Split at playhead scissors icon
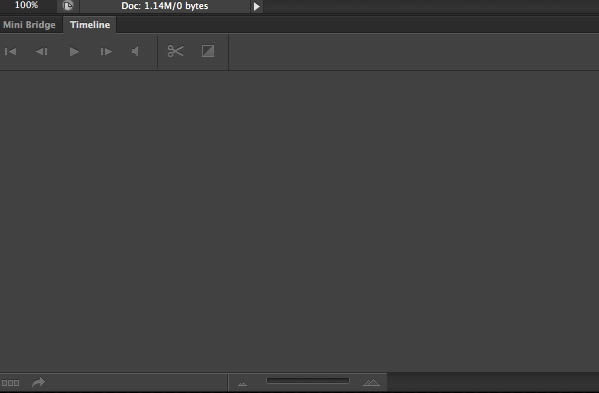The width and height of the screenshot is (599, 393). point(175,51)
